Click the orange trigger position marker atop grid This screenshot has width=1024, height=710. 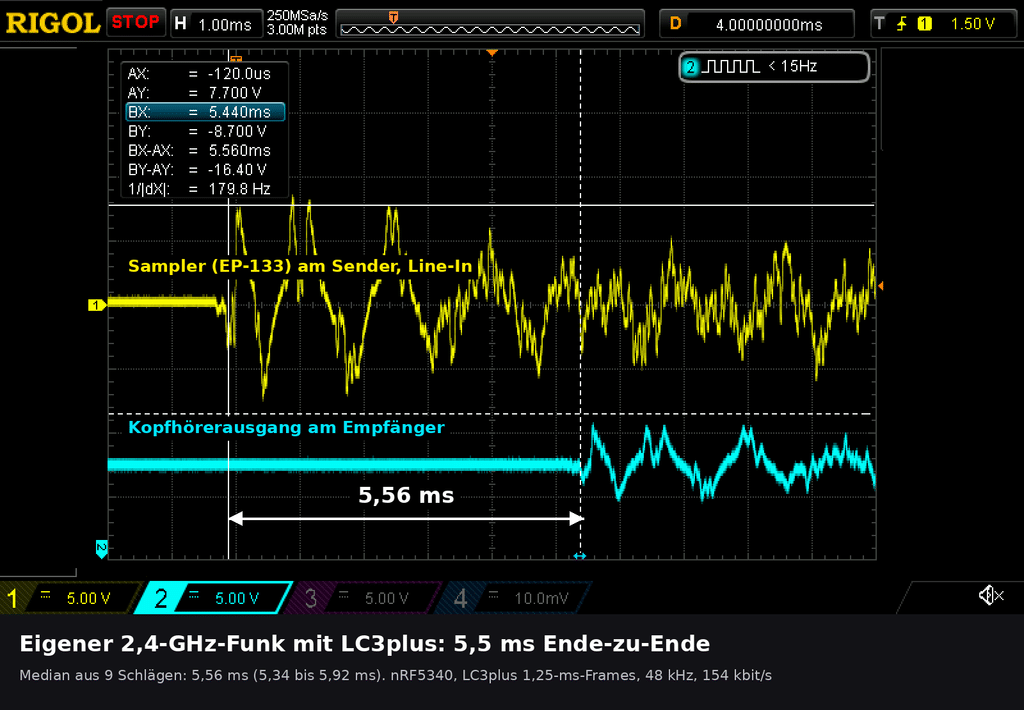[x=492, y=53]
